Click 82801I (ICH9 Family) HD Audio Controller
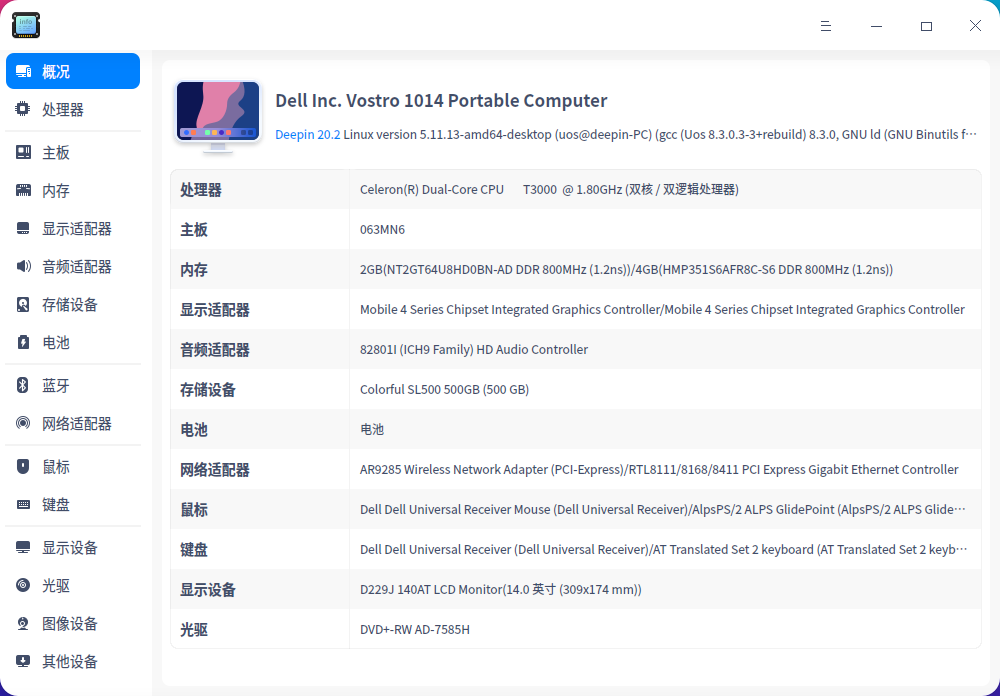Image resolution: width=1000 pixels, height=696 pixels. 474,350
